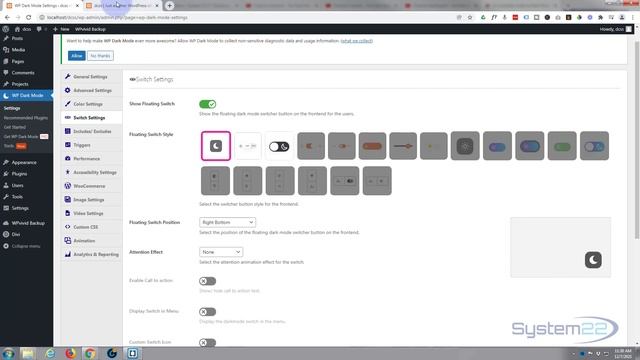Open a new browser tab
Screen dimensions: 640x360
[169, 6]
